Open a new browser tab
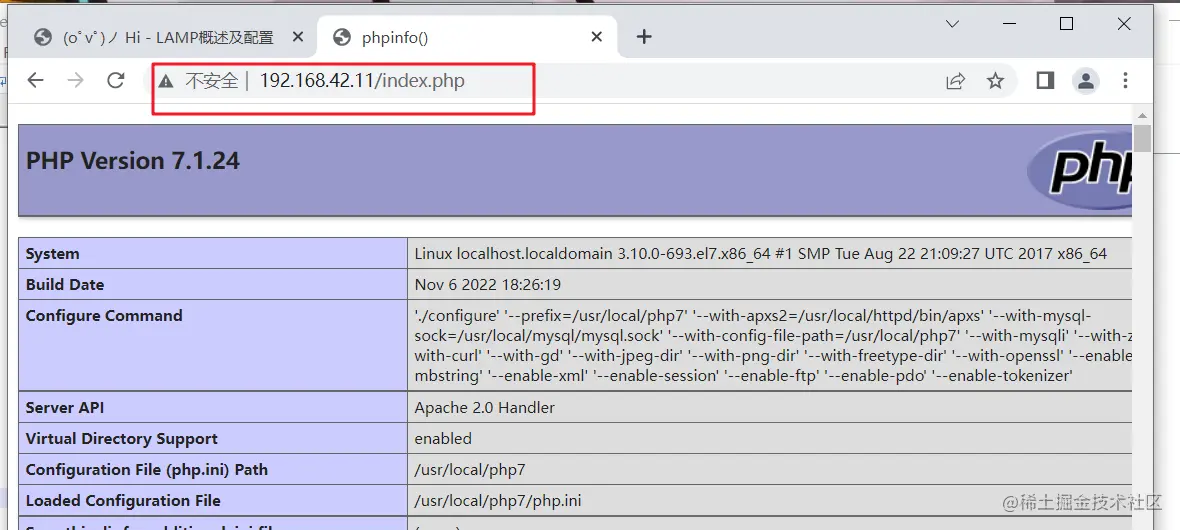 (x=643, y=37)
